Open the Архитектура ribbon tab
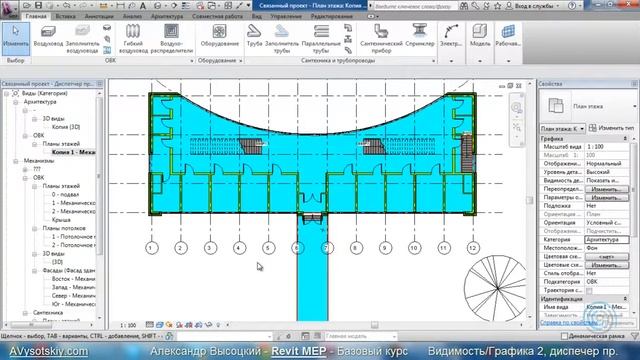This screenshot has width=640, height=360. click(167, 16)
